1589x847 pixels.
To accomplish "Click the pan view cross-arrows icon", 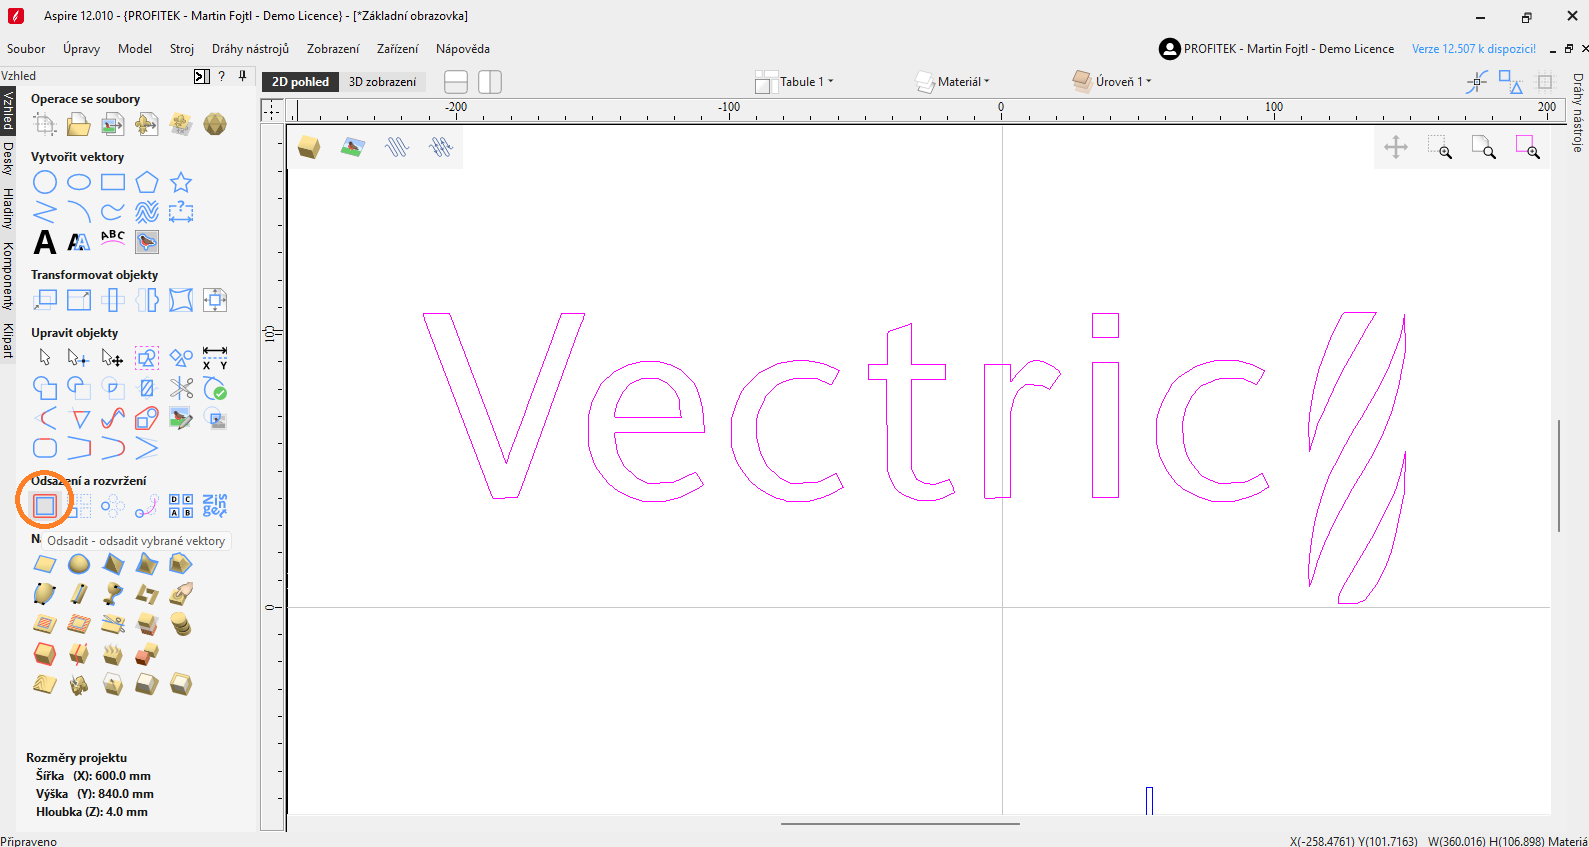I will pos(1396,148).
